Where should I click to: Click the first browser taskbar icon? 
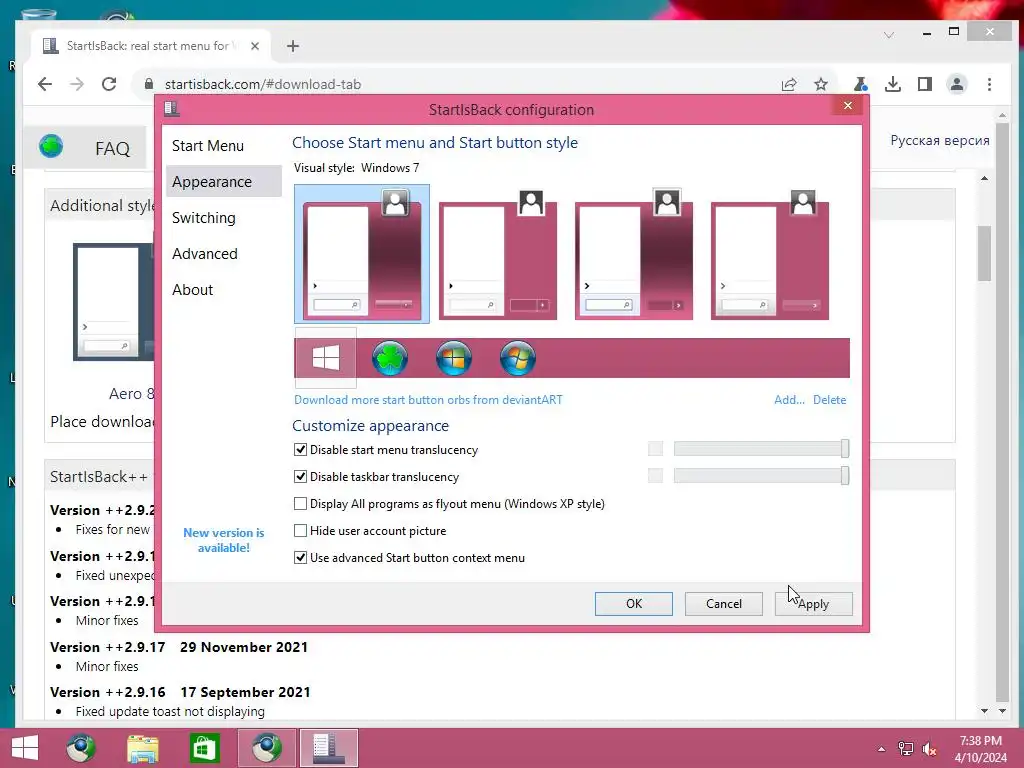click(x=81, y=748)
